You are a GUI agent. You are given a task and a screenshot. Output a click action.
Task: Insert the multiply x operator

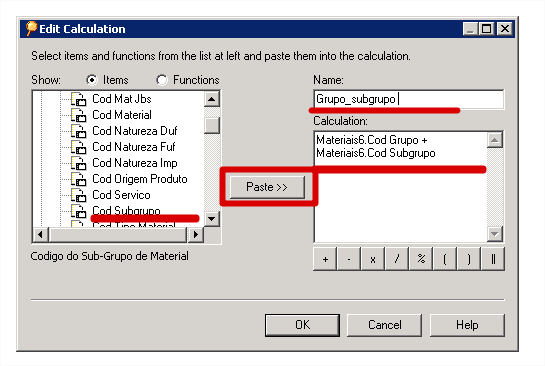point(373,259)
